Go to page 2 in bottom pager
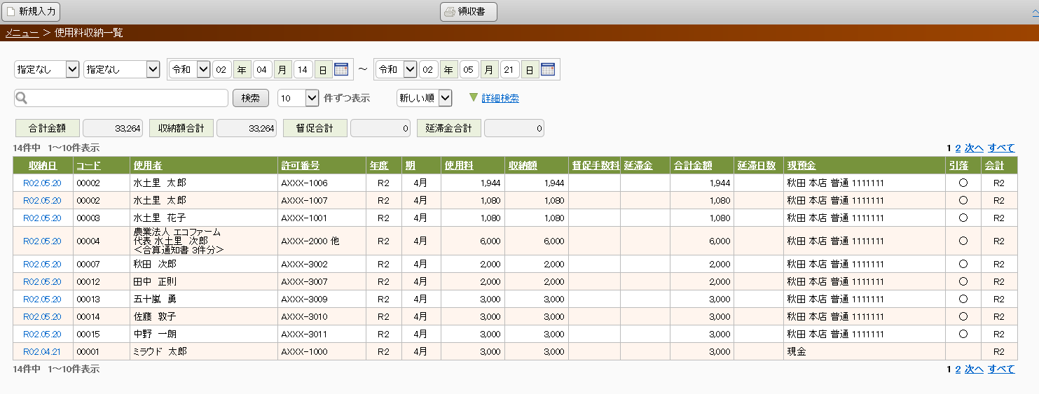The height and width of the screenshot is (394, 1039). click(x=957, y=369)
